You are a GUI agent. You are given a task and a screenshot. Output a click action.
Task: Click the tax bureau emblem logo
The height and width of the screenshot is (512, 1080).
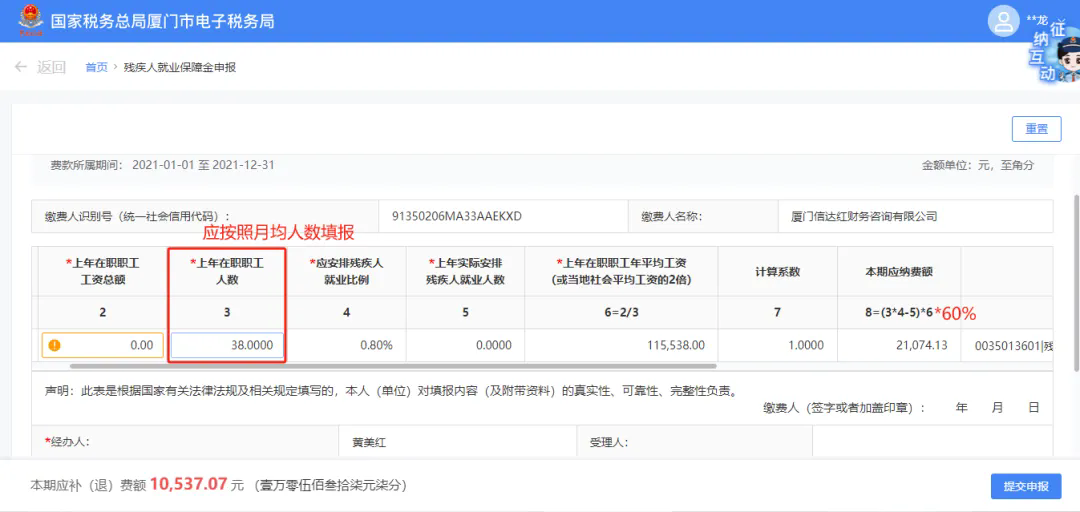click(x=30, y=21)
